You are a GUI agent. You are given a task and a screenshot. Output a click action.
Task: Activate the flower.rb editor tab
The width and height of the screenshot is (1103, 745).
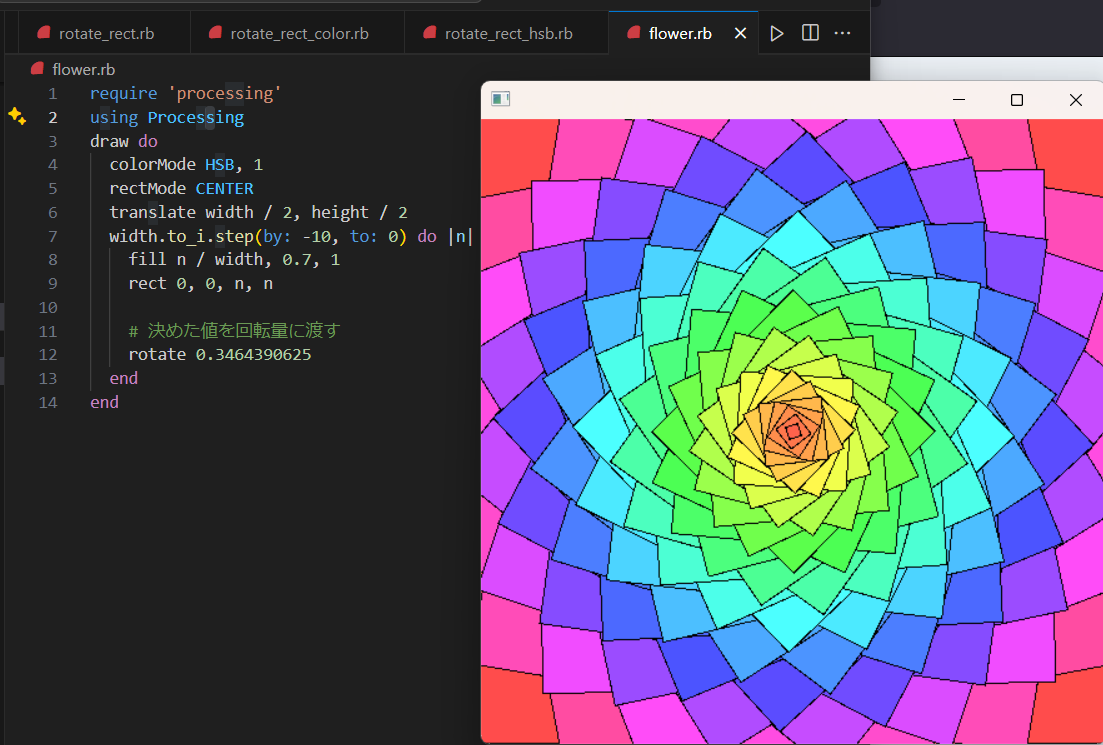click(x=680, y=33)
